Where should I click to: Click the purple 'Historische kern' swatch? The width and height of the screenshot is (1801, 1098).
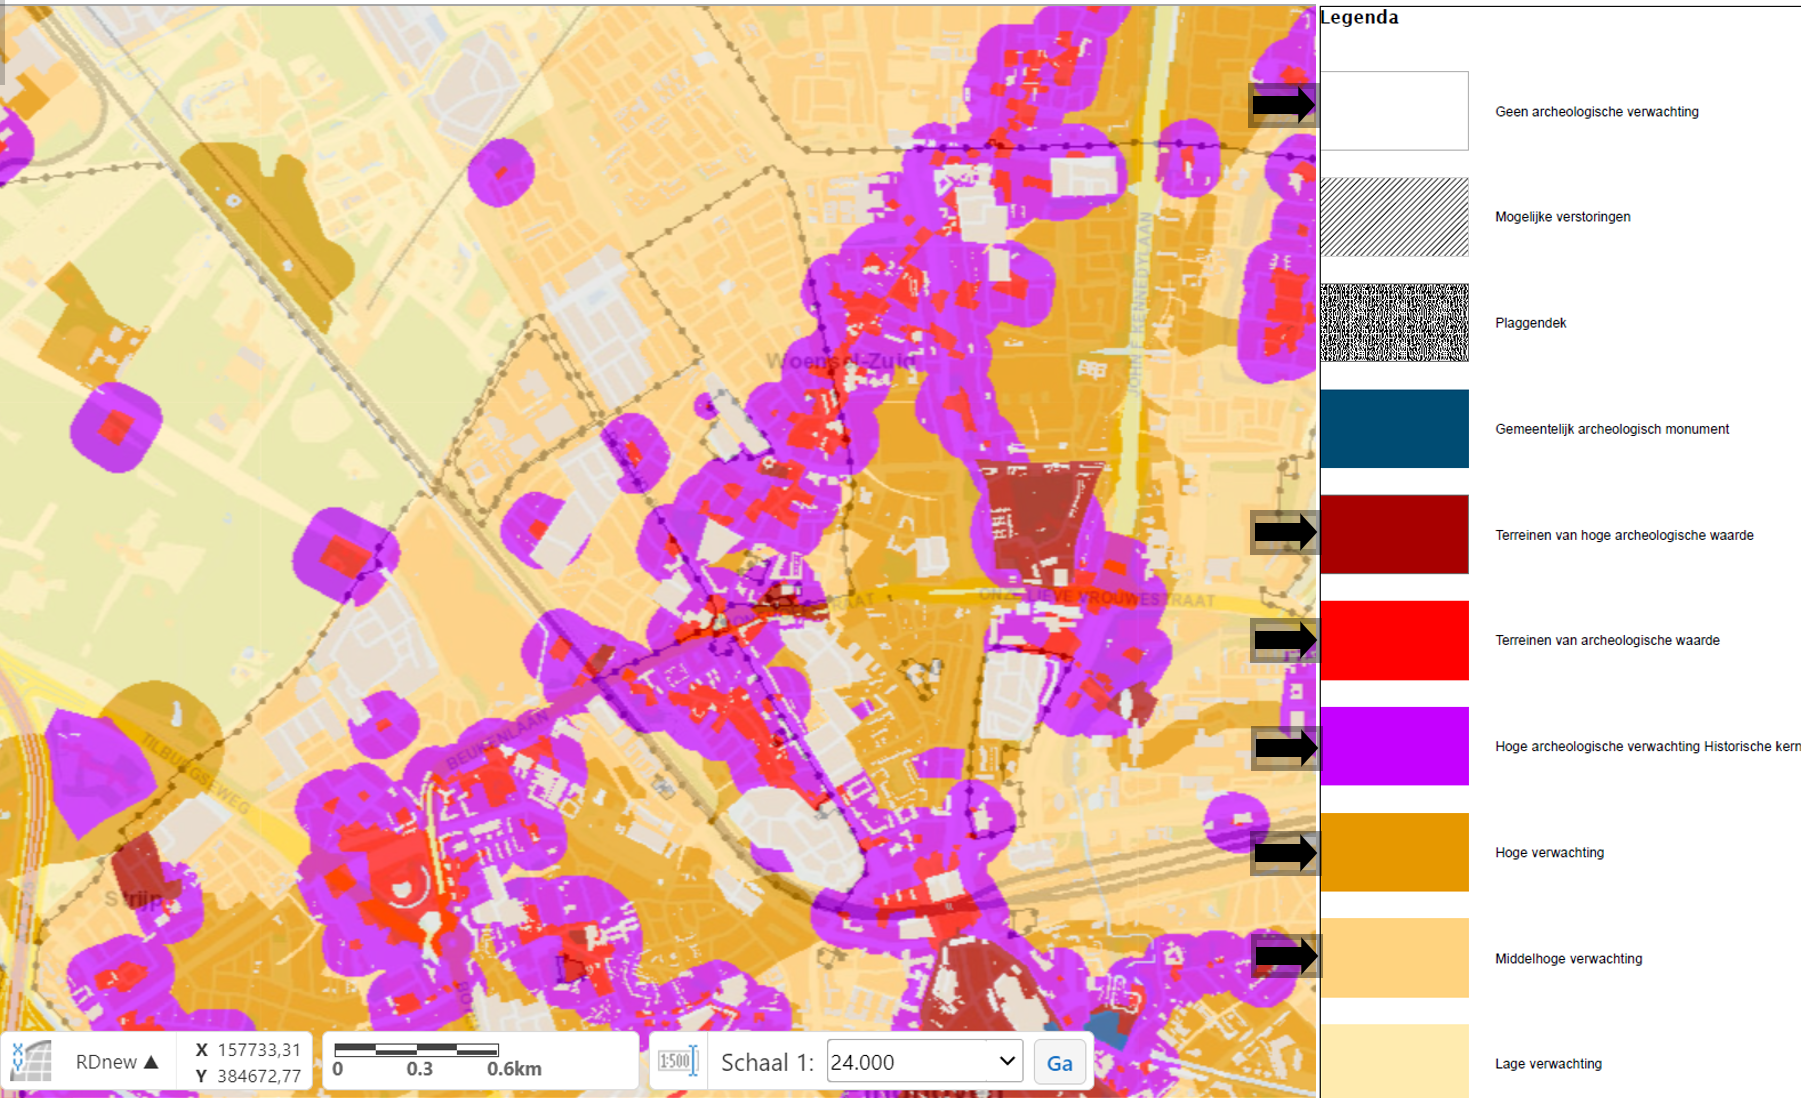click(1394, 746)
